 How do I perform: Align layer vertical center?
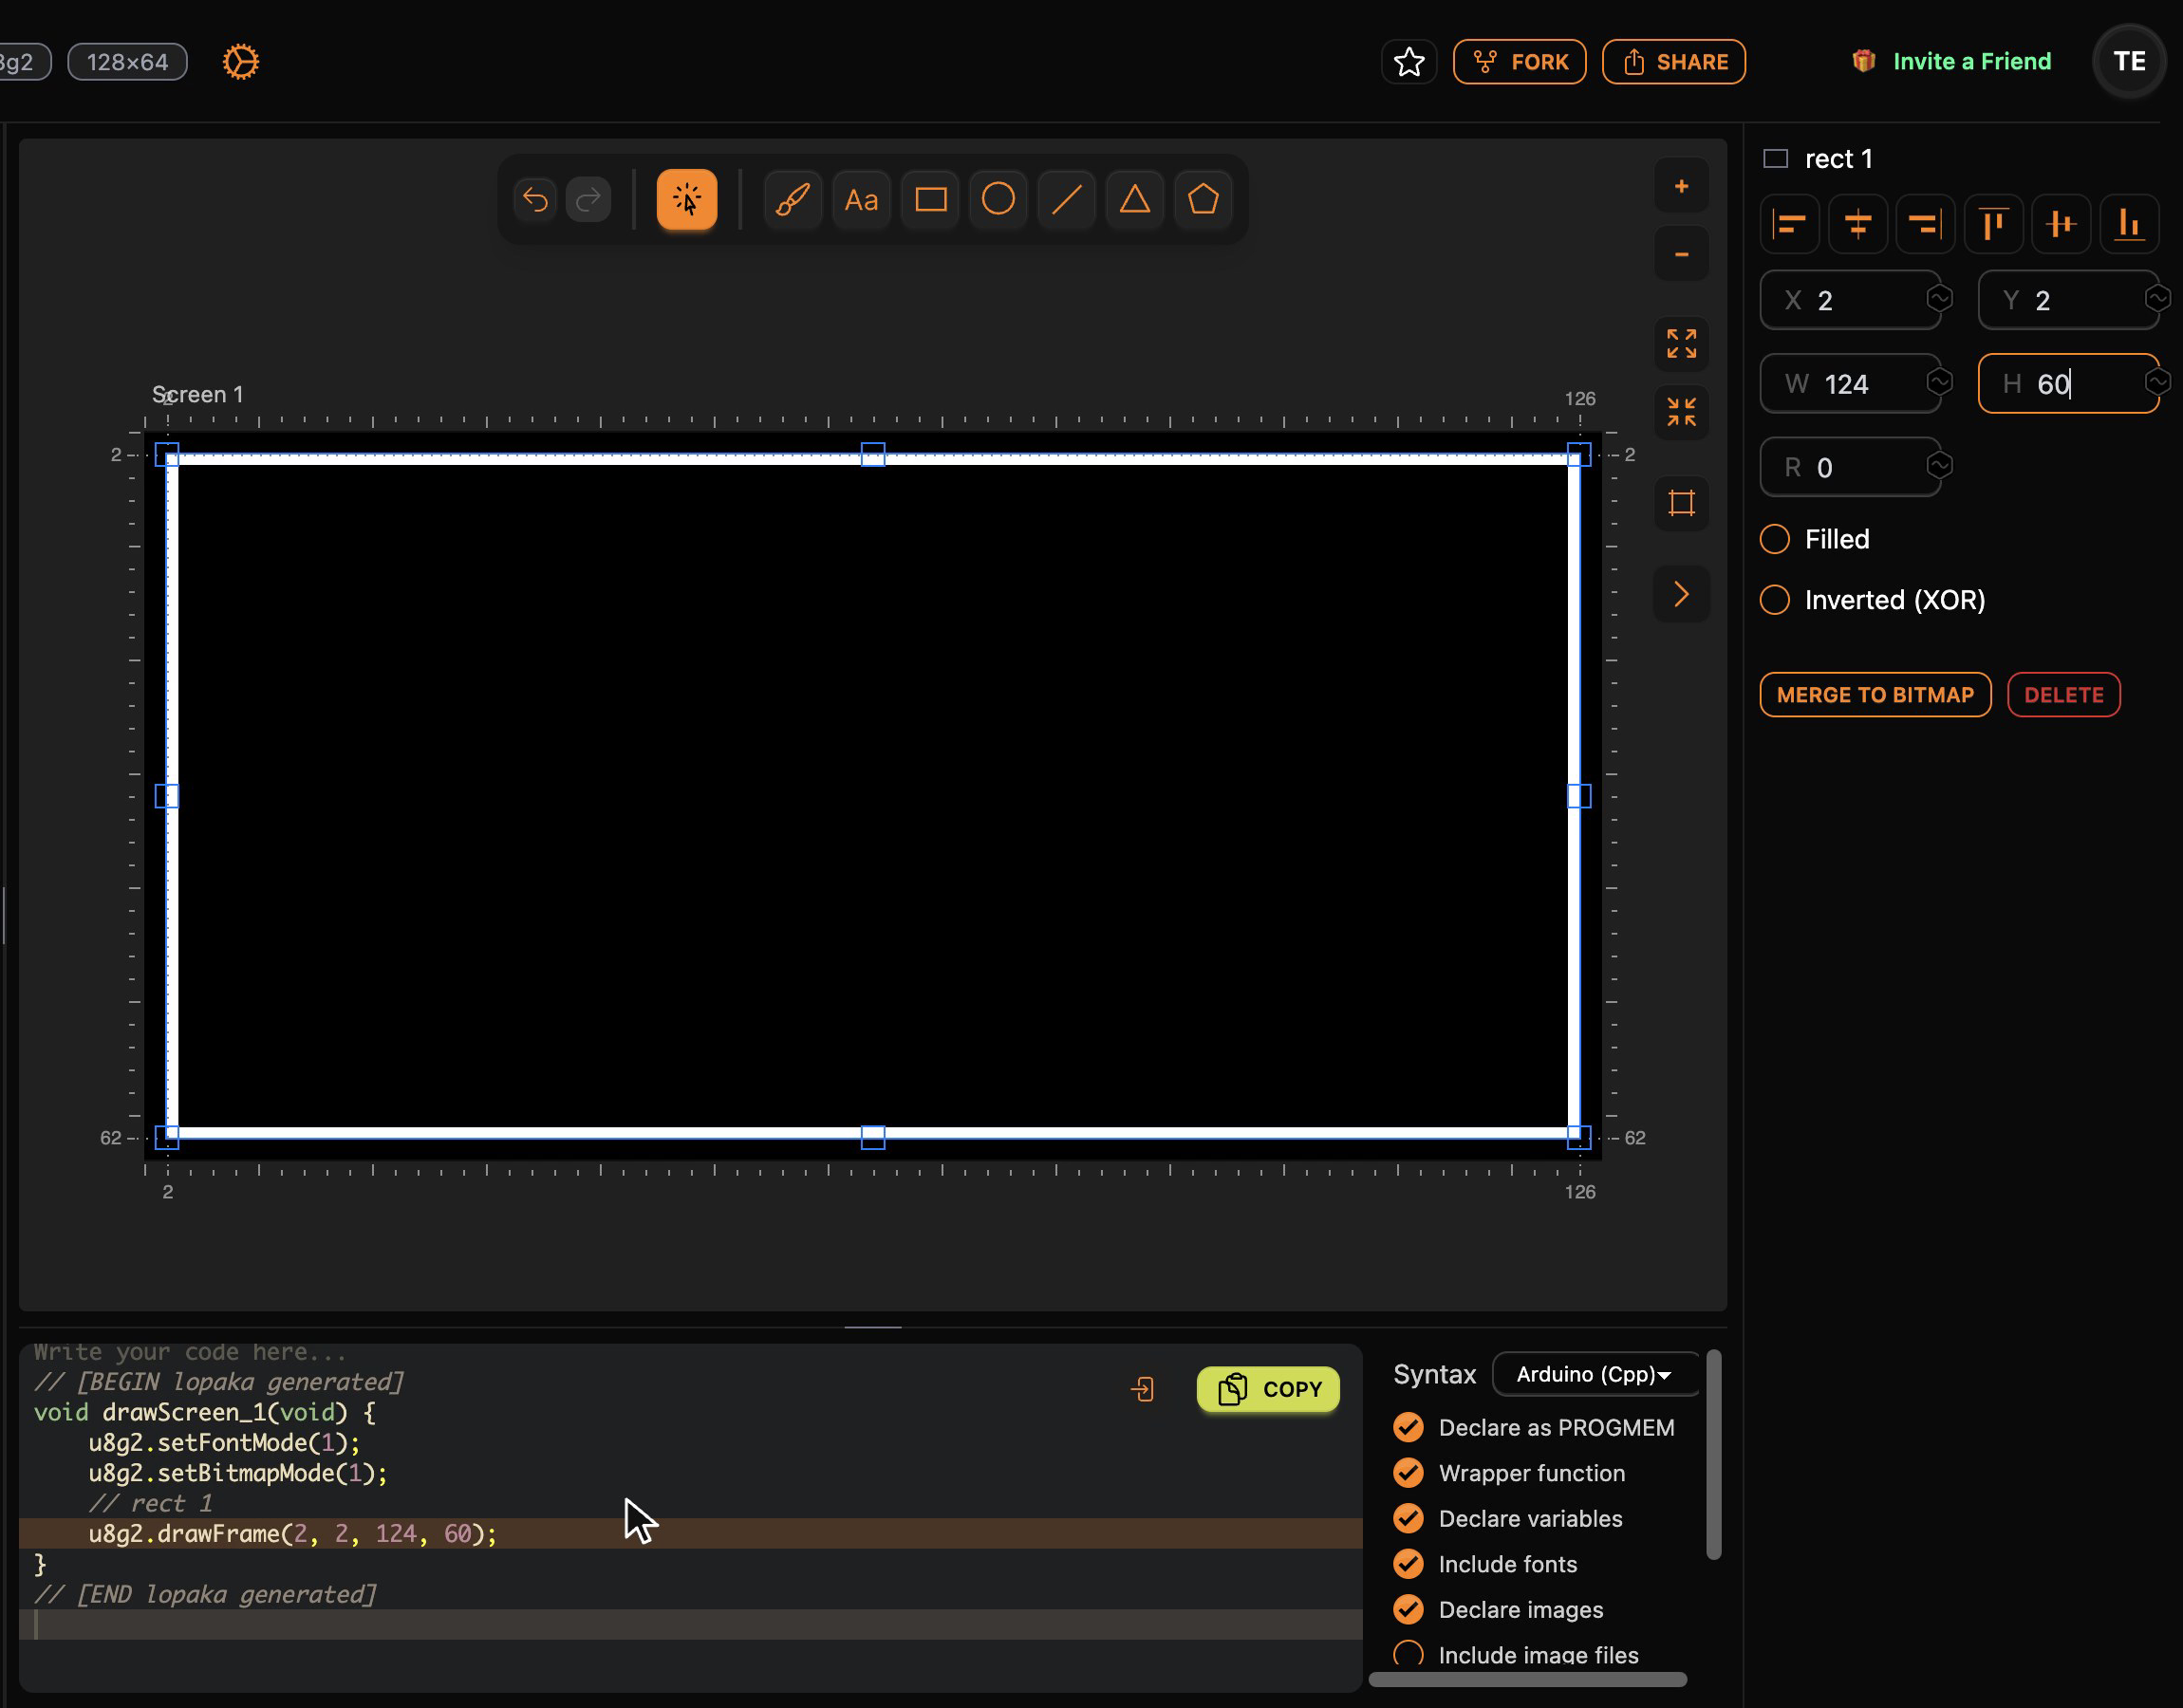2062,224
